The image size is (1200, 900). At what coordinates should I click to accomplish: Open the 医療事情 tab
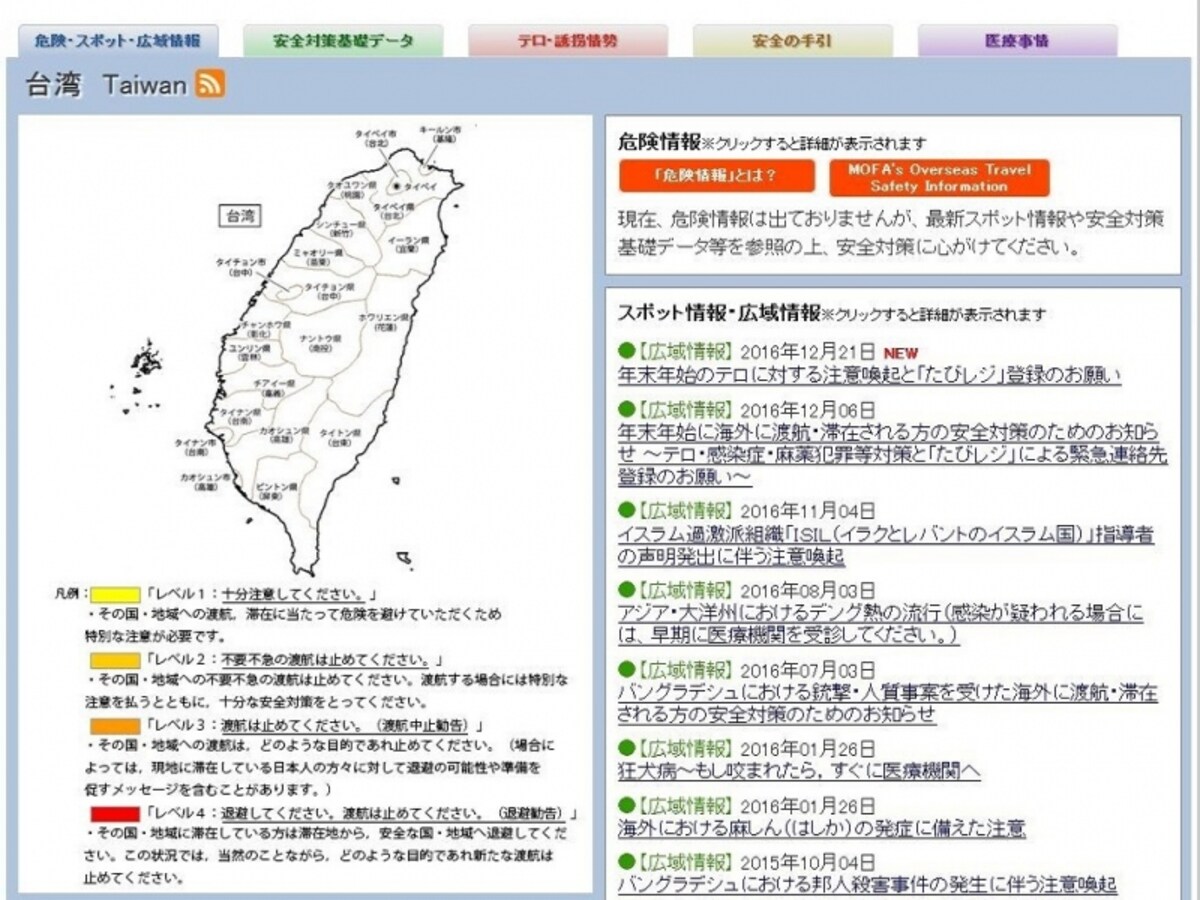point(1017,42)
